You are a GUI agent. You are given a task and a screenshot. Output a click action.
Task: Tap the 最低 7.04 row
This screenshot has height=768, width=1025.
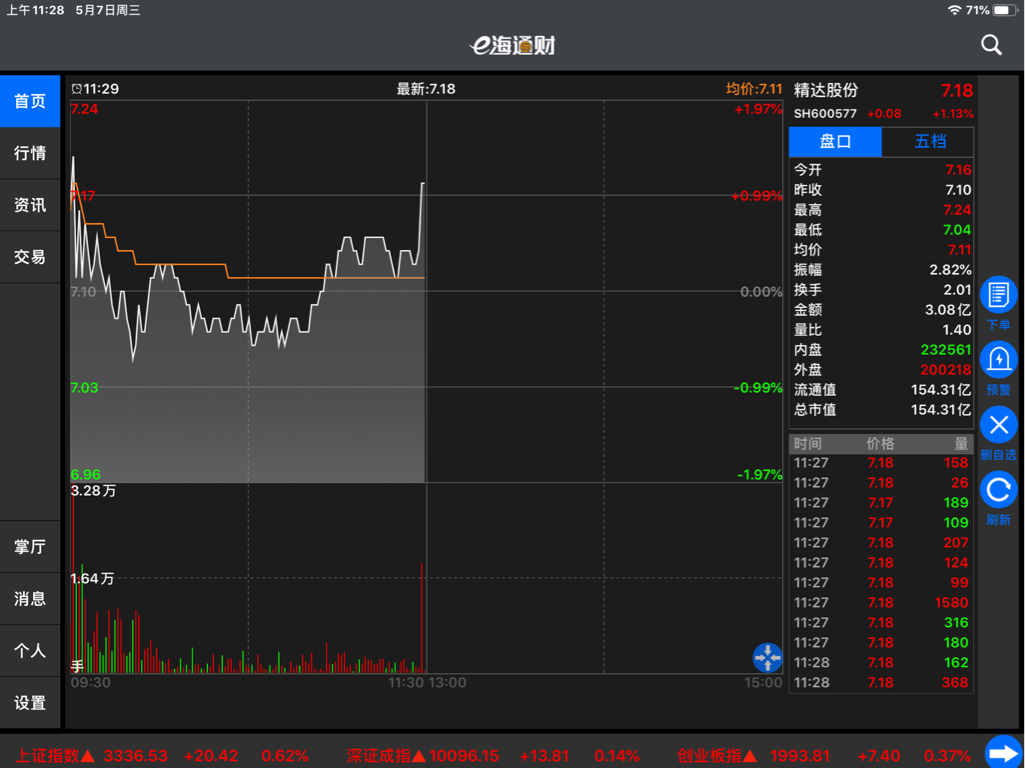point(882,230)
